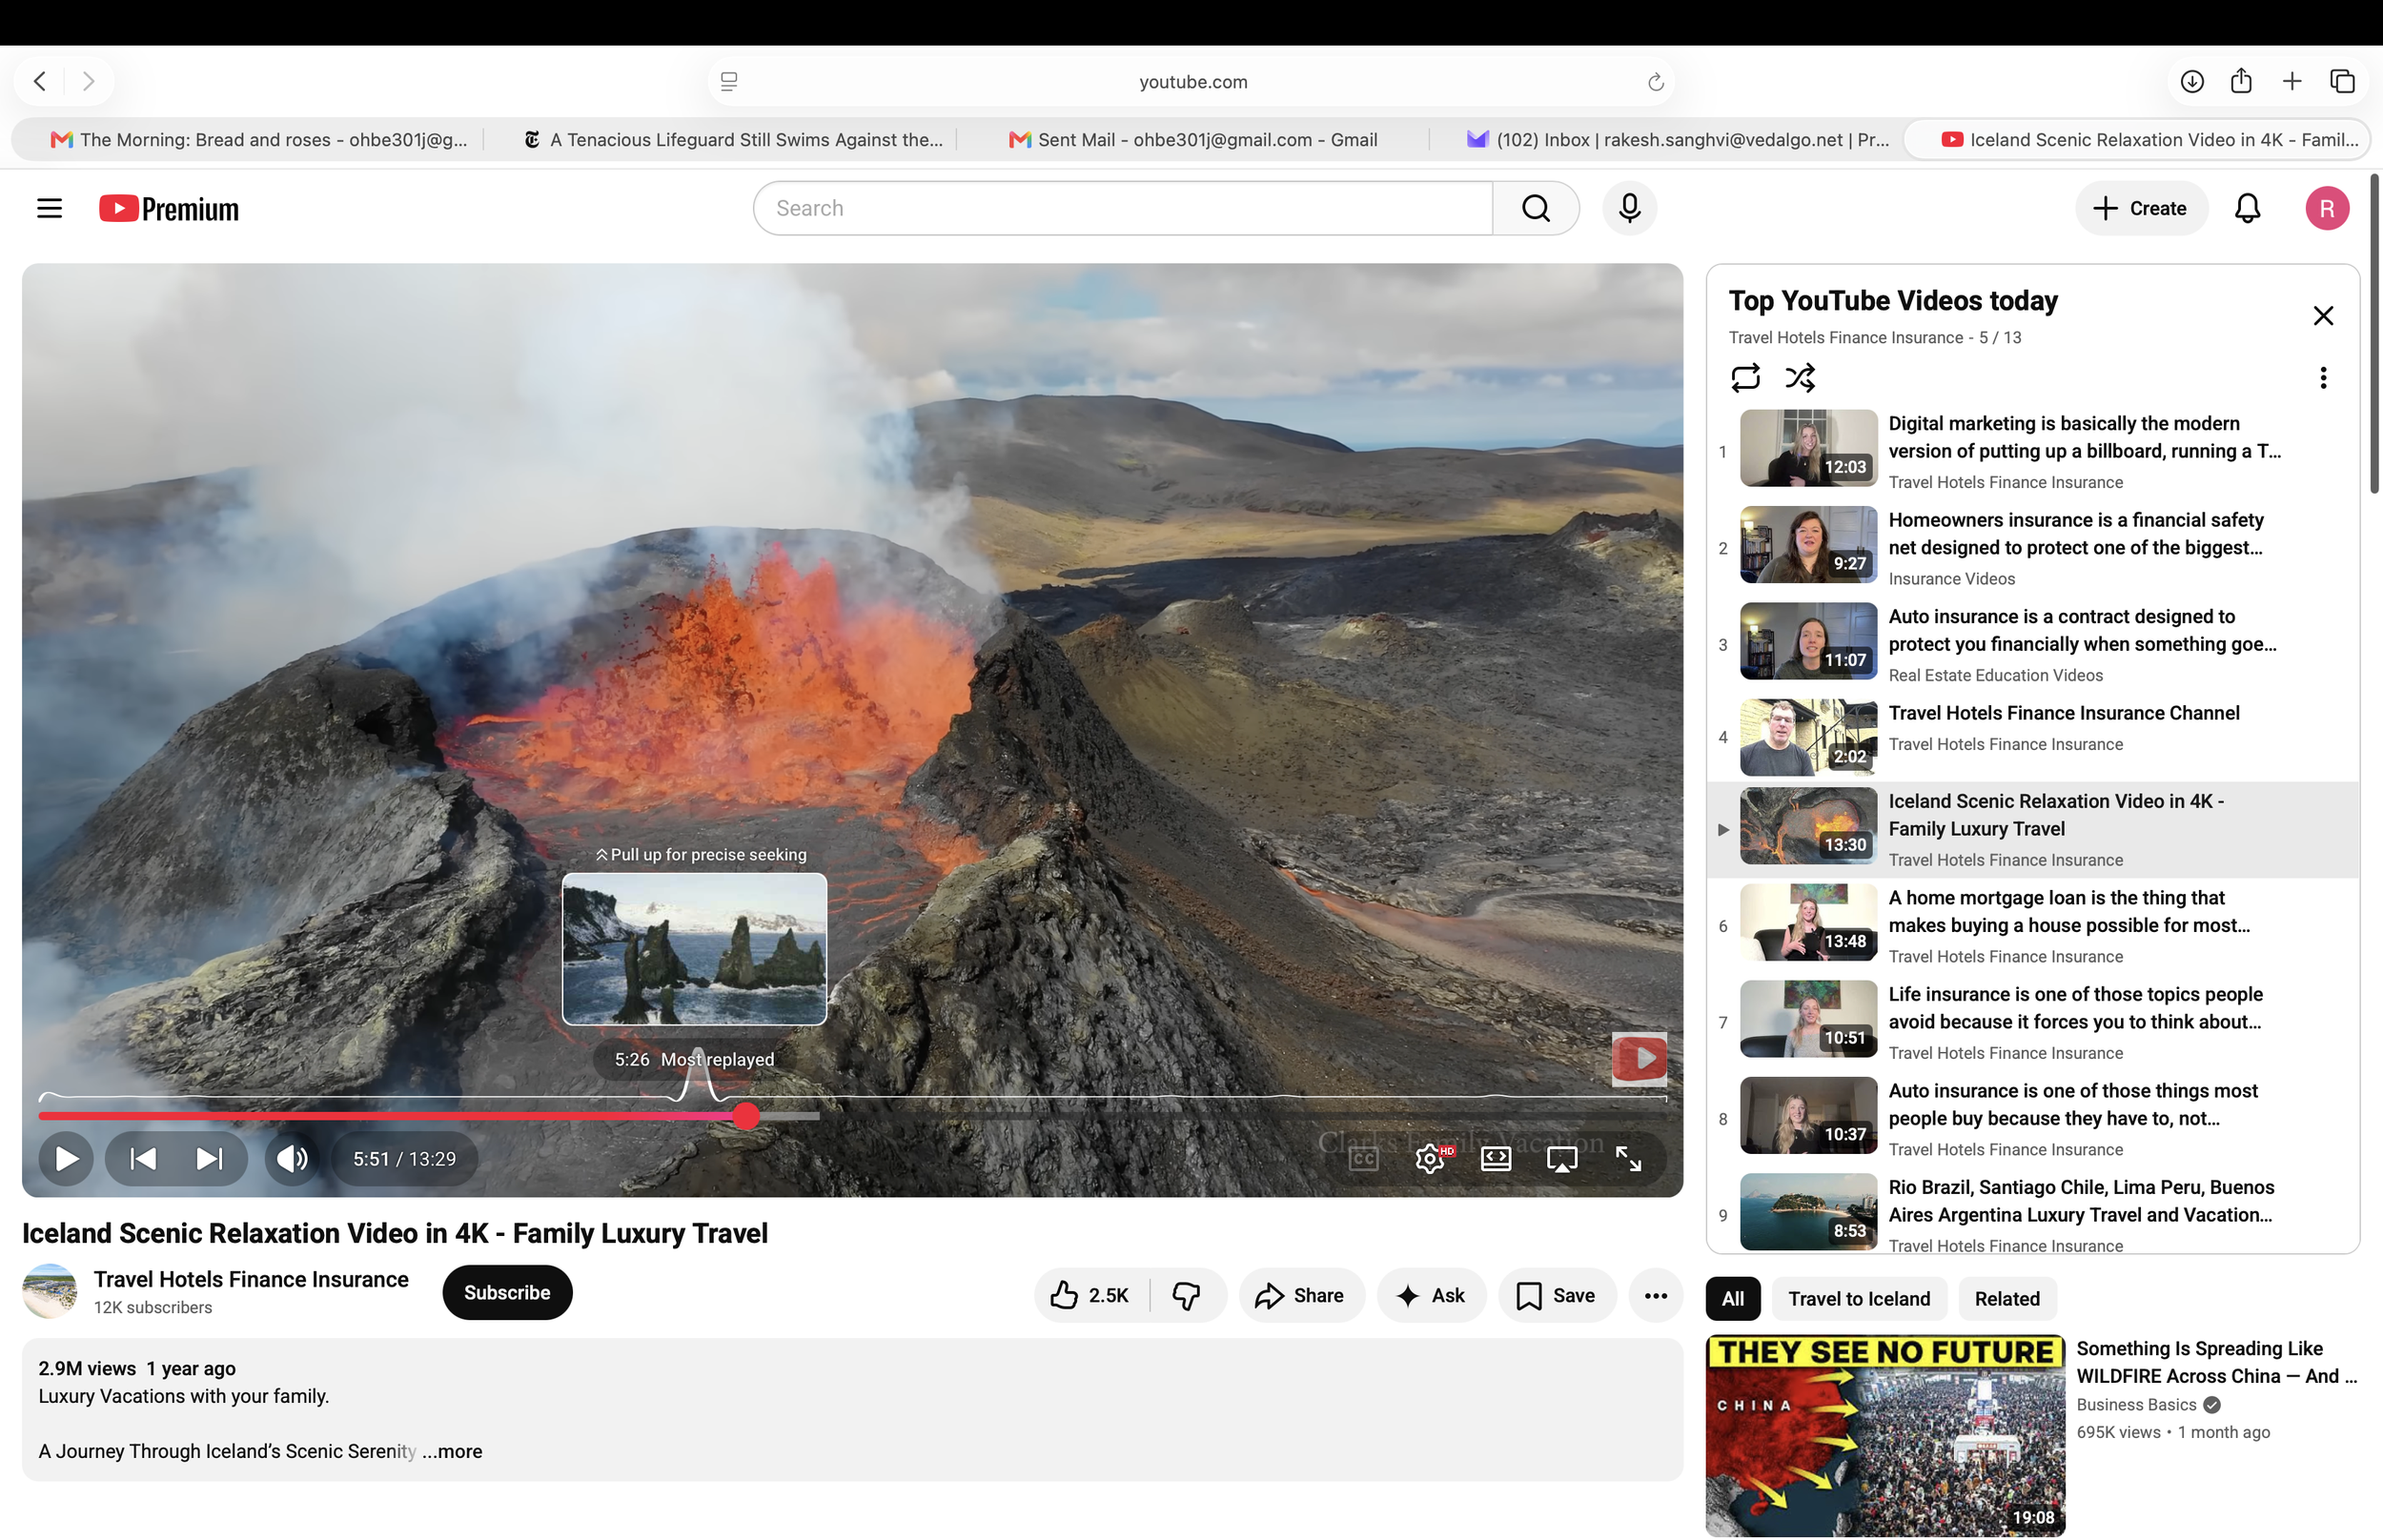Show the tab overview icon

point(2342,81)
